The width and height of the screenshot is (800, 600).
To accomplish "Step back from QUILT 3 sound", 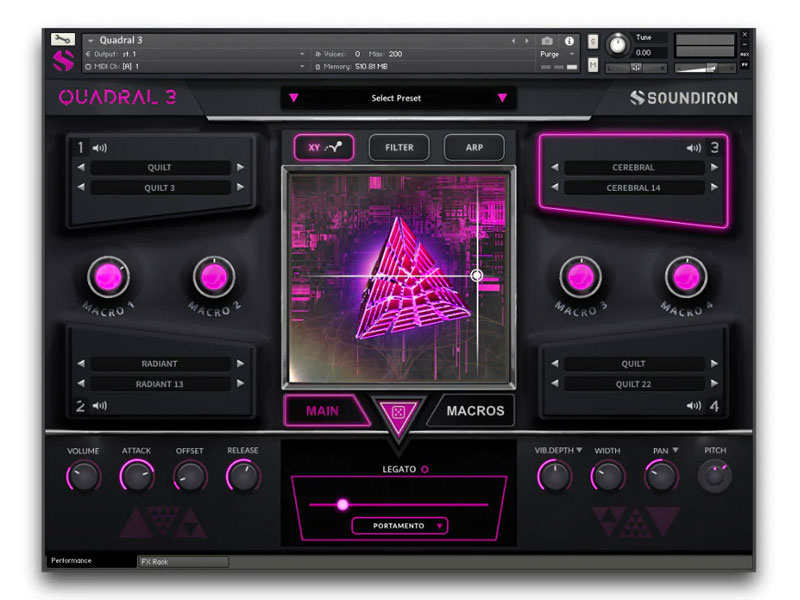I will point(81,187).
